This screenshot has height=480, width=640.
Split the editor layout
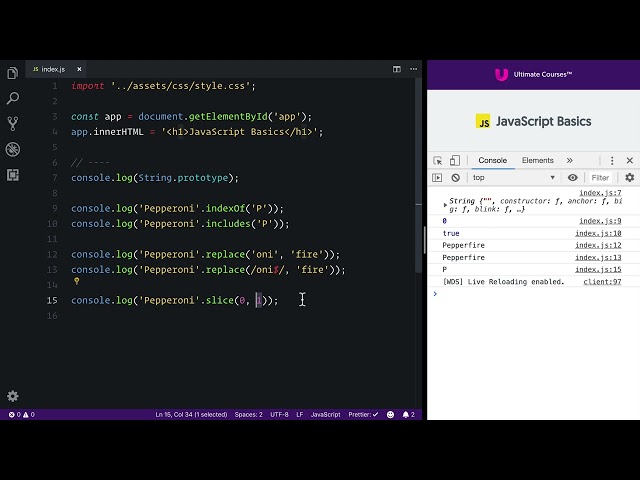[397, 69]
